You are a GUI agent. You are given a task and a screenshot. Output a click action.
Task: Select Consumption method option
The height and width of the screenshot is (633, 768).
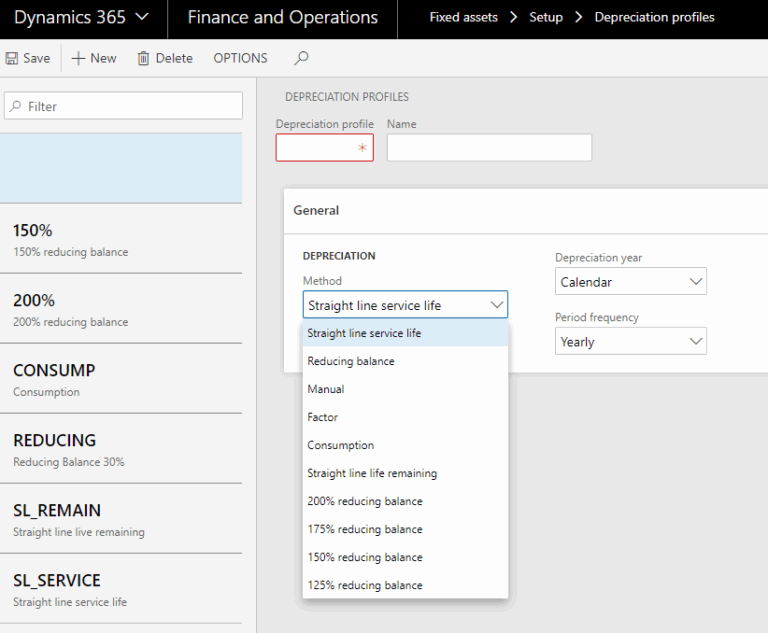coord(405,445)
